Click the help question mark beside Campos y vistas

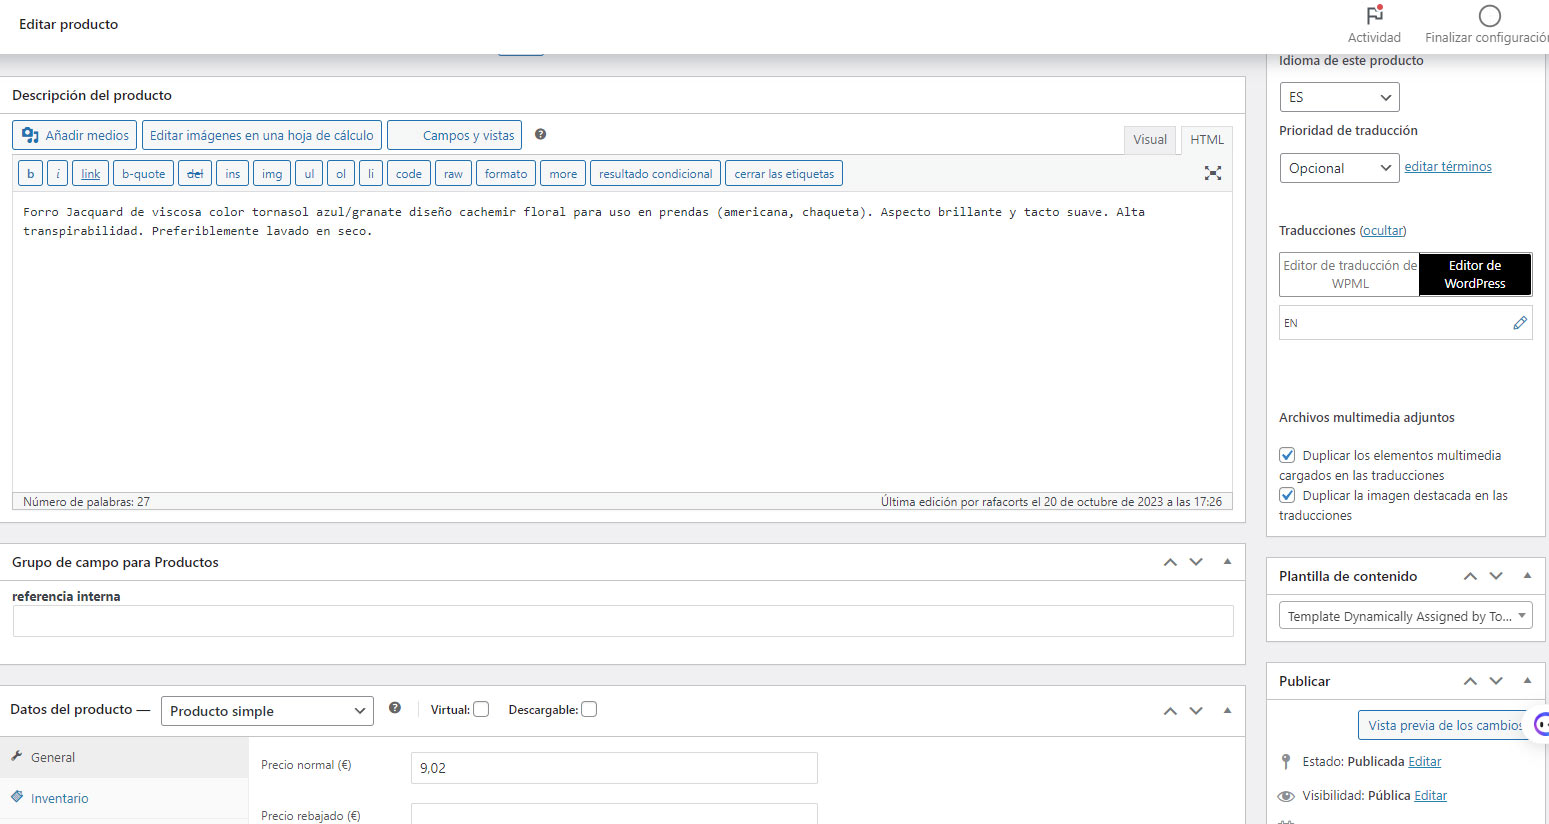tap(540, 134)
